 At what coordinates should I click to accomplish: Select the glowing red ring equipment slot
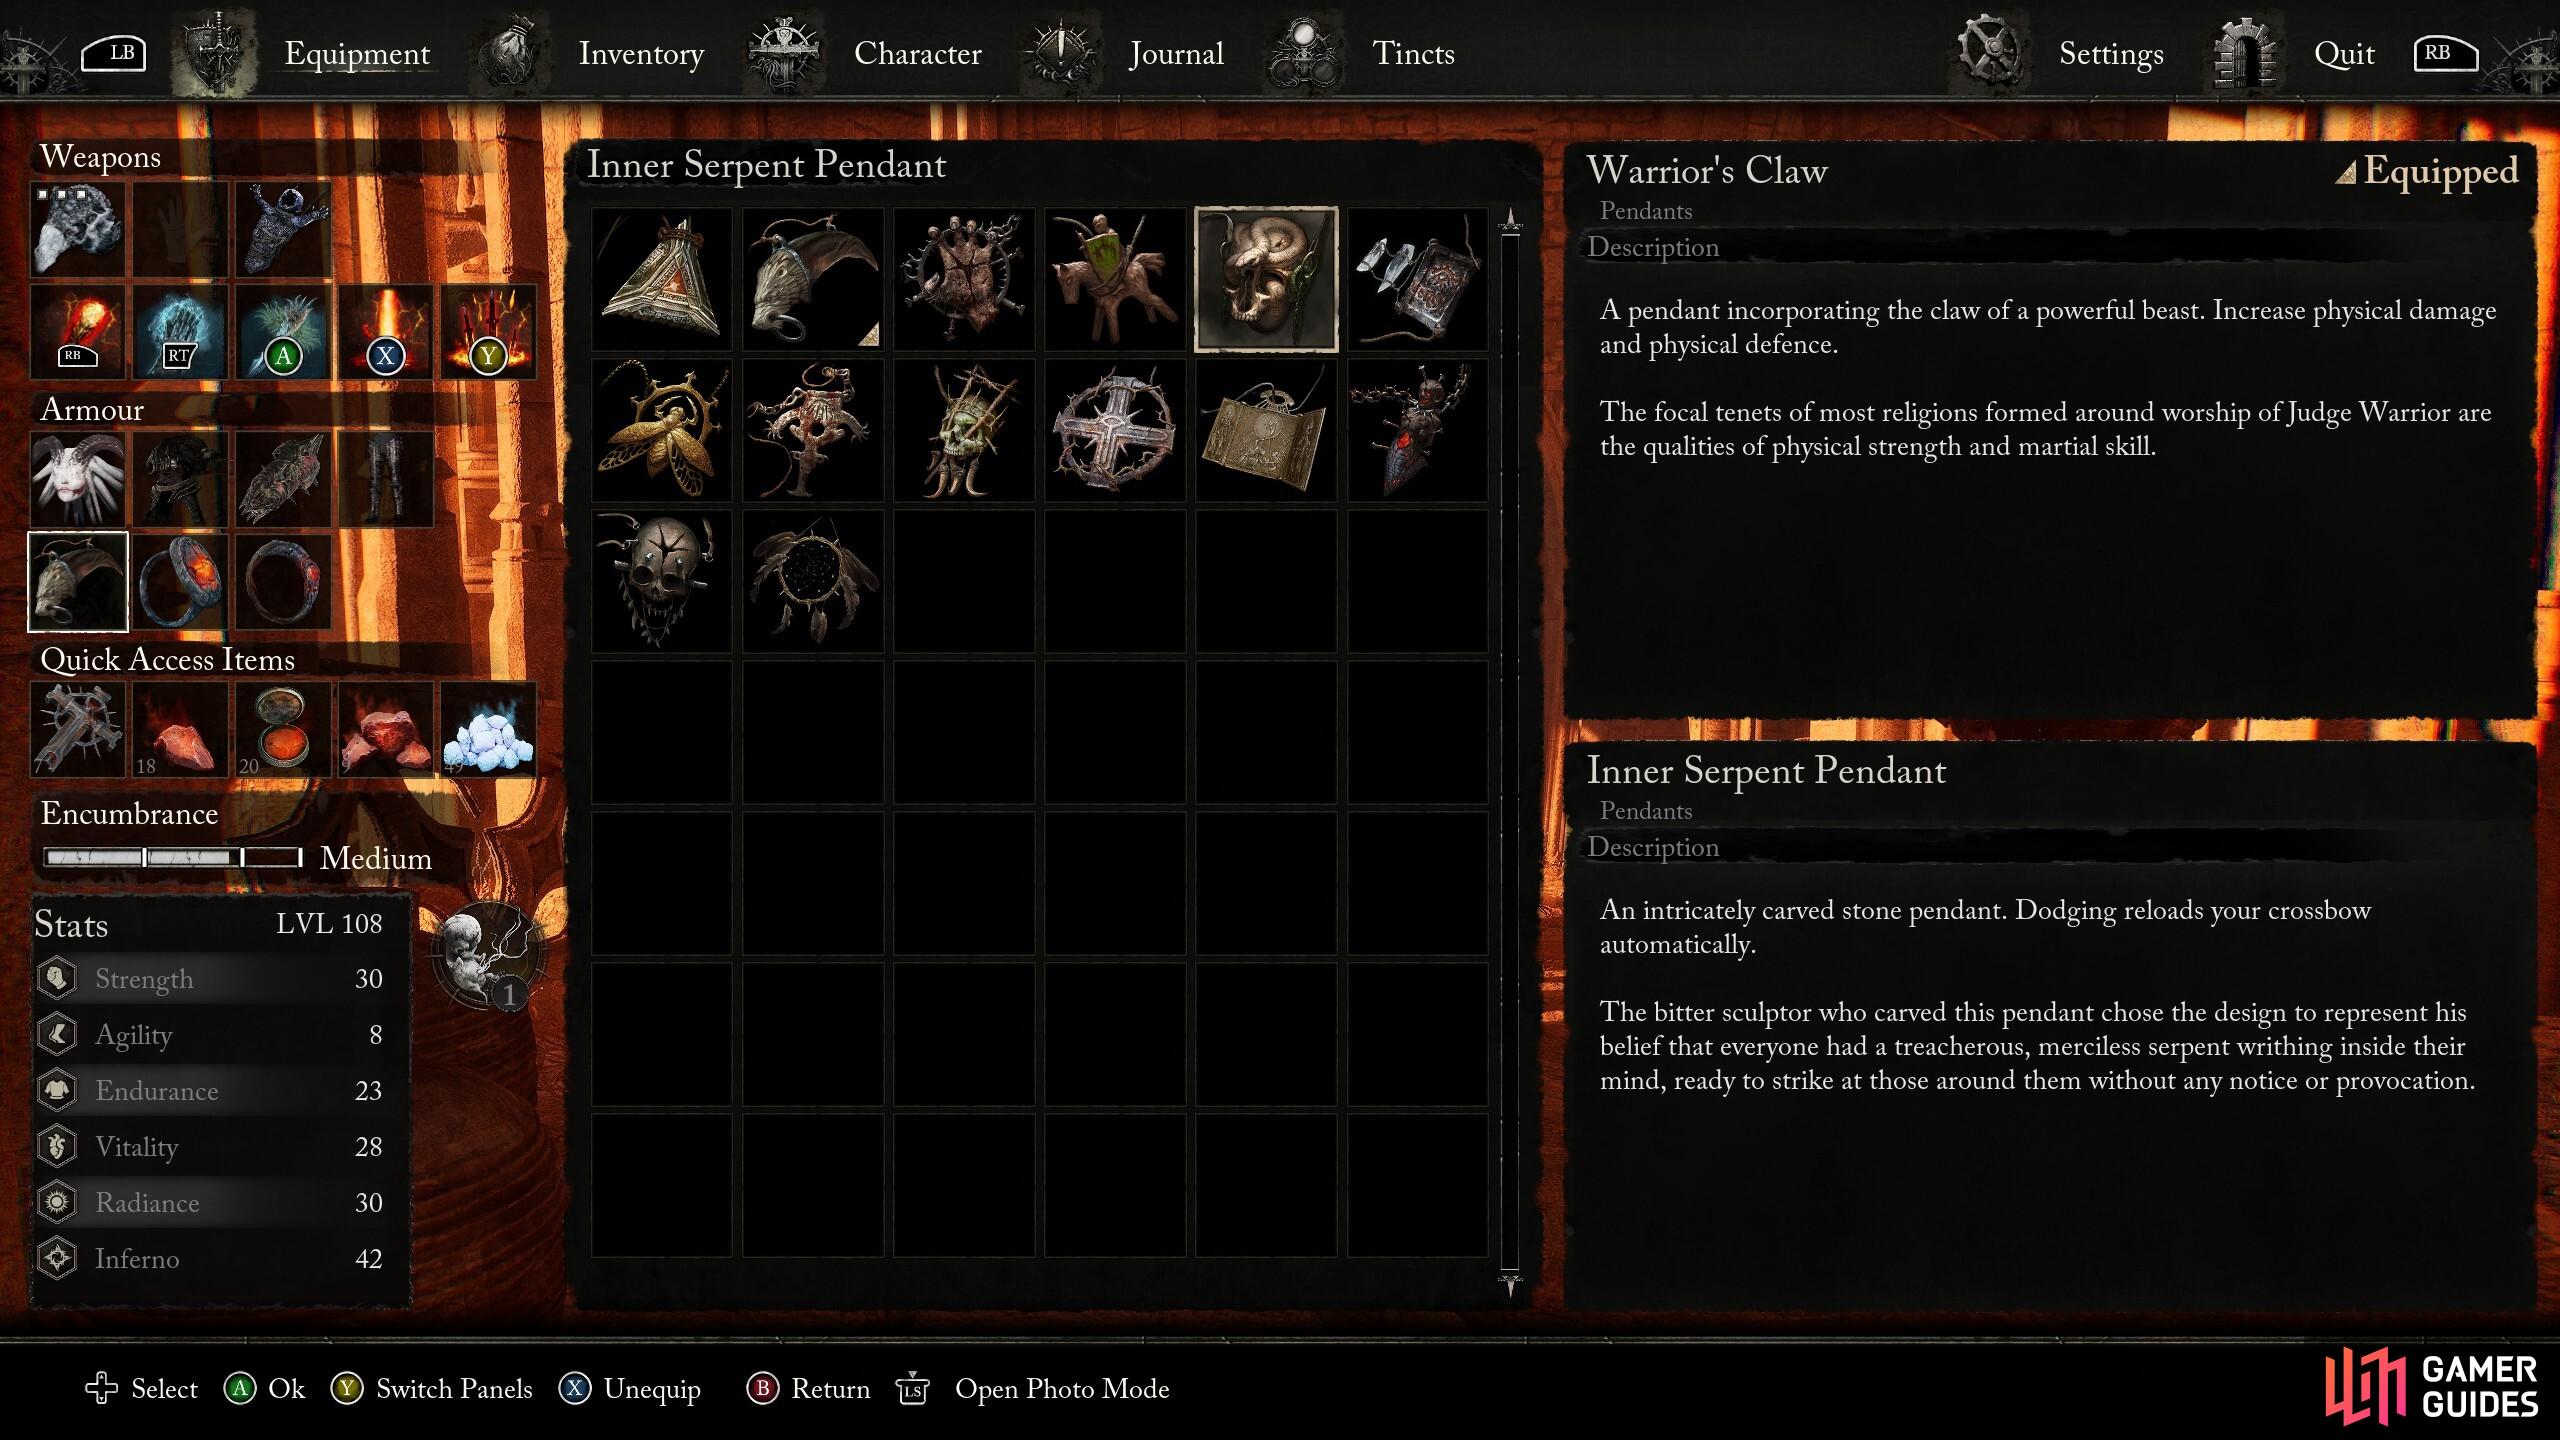181,582
